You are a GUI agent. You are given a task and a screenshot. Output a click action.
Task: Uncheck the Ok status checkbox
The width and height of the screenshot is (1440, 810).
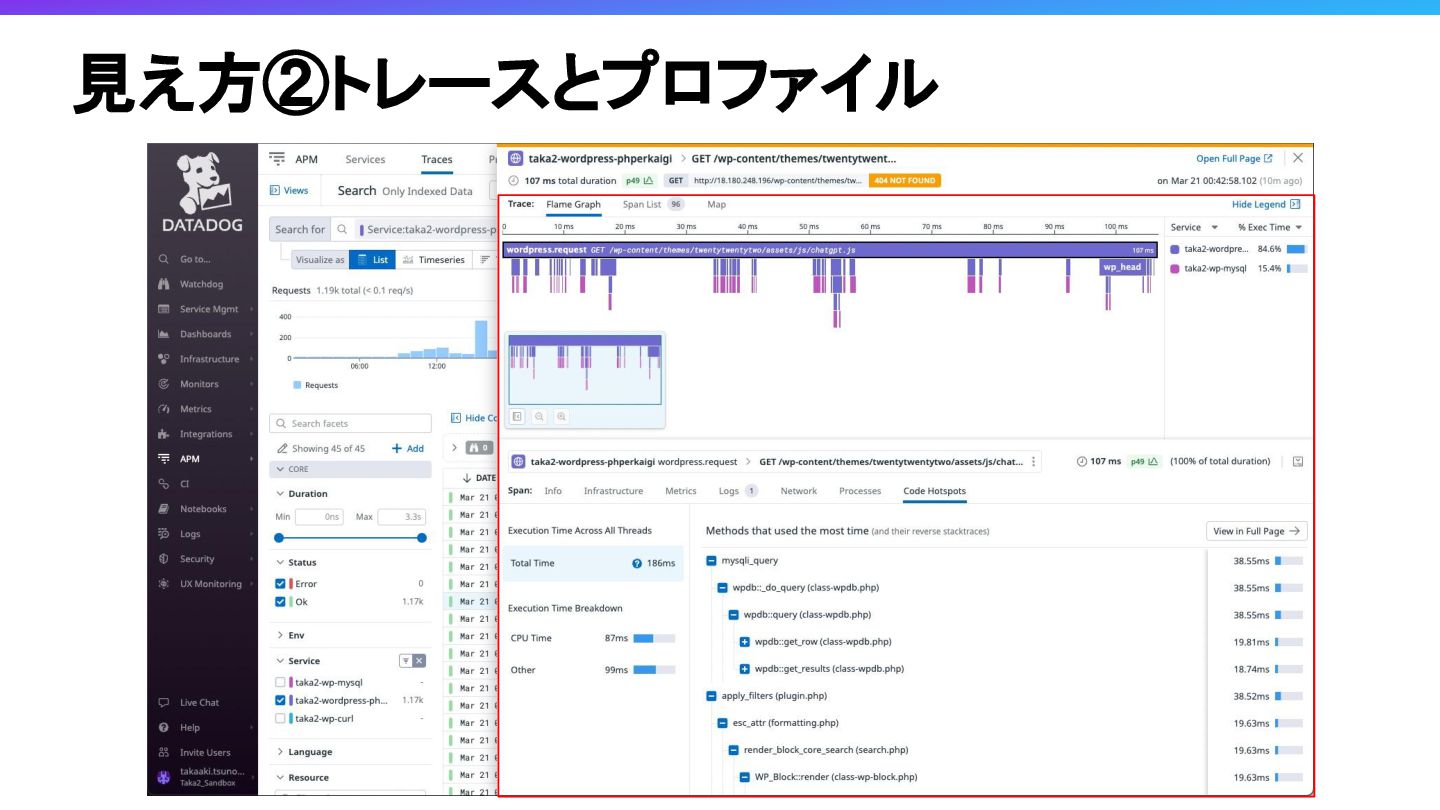point(281,602)
